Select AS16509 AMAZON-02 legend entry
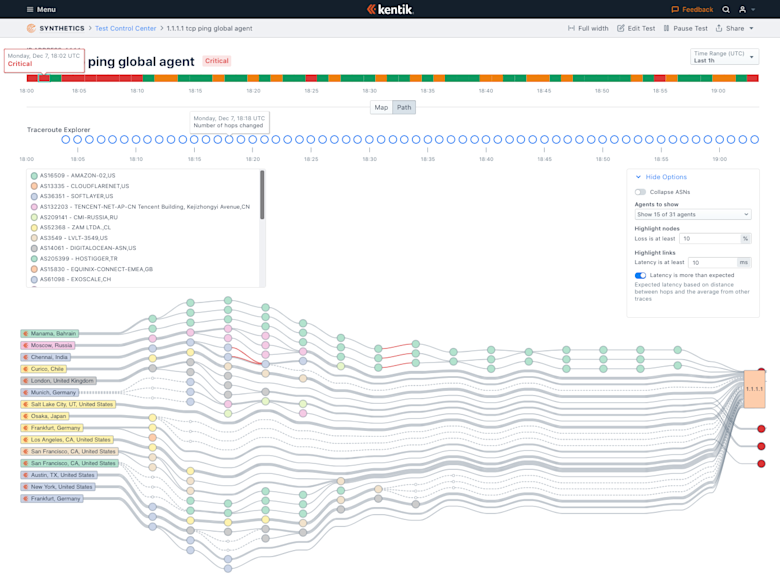Image resolution: width=780 pixels, height=576 pixels. (x=73, y=176)
